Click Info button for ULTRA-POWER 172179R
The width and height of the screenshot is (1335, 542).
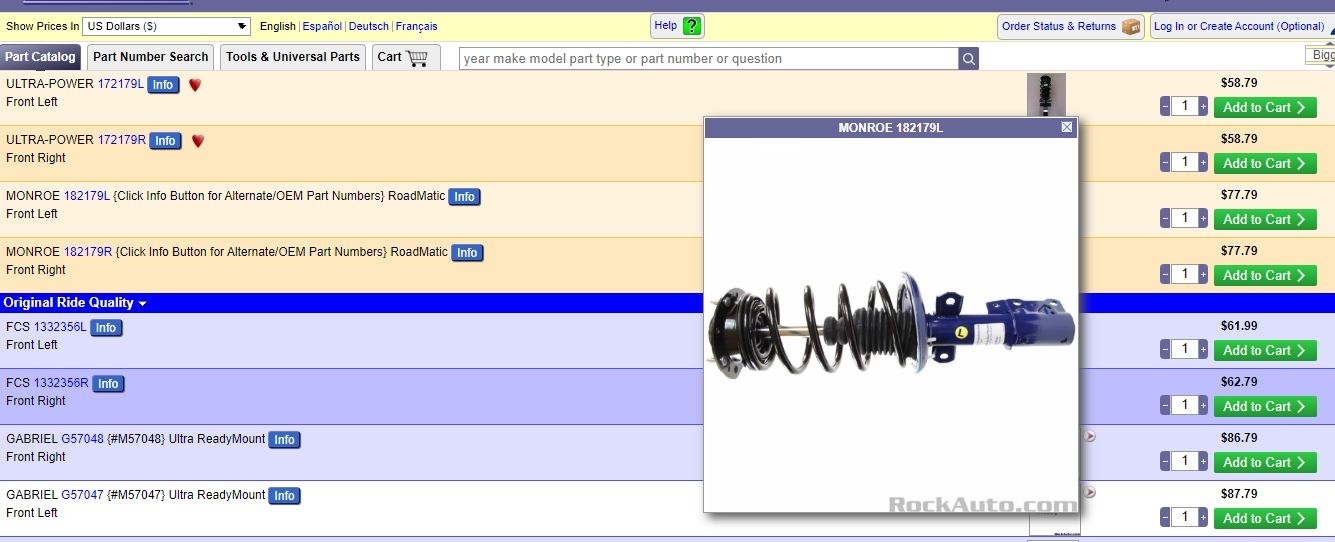coord(166,141)
